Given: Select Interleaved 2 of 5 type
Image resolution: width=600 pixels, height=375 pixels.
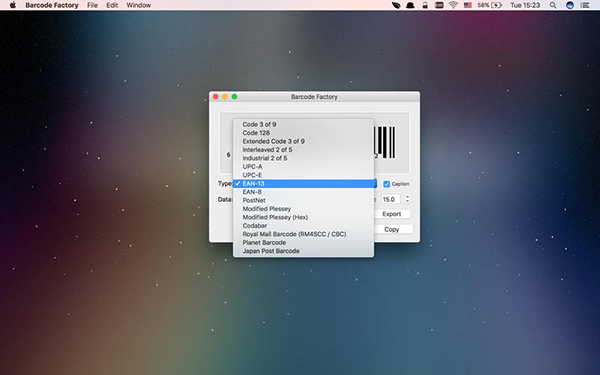Looking at the screenshot, I should coord(303,150).
